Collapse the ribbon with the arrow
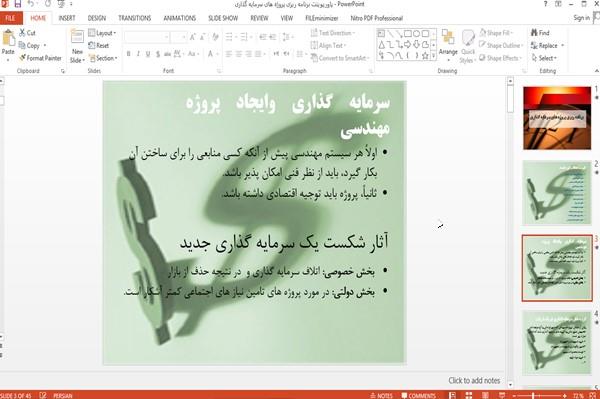The height and width of the screenshot is (399, 600). click(x=596, y=71)
